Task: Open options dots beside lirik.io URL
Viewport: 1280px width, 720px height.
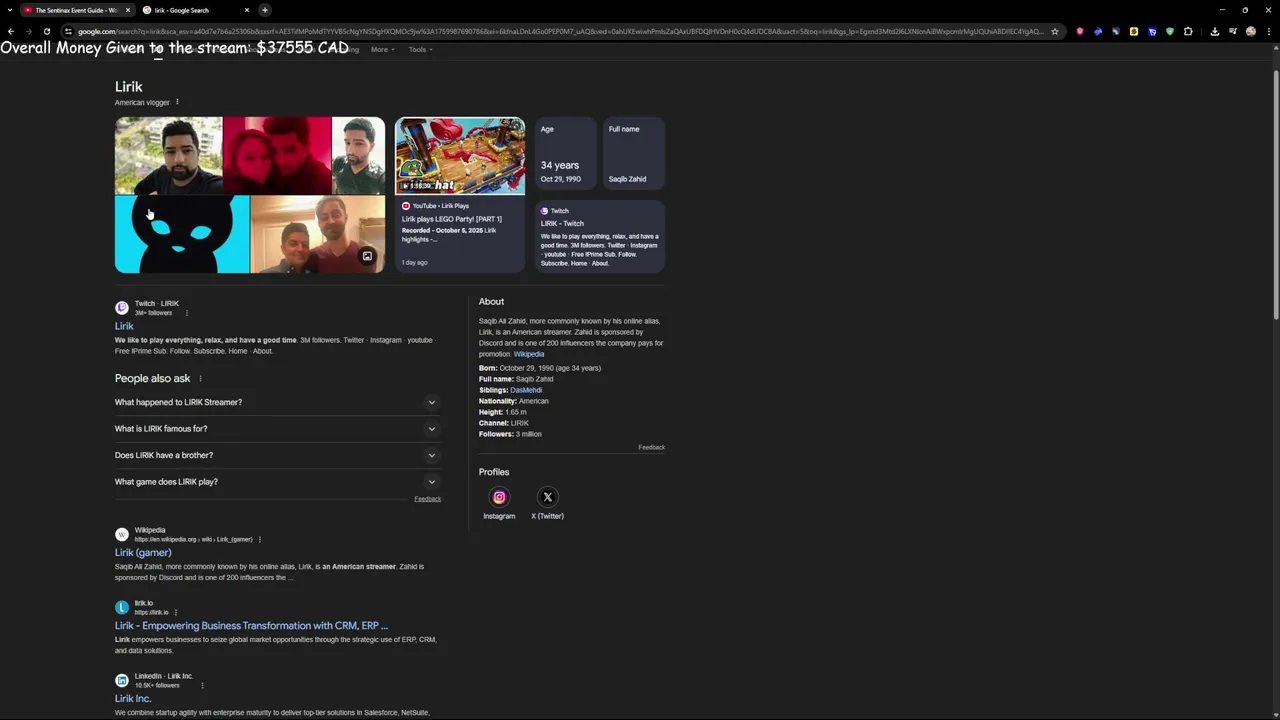Action: tap(176, 613)
